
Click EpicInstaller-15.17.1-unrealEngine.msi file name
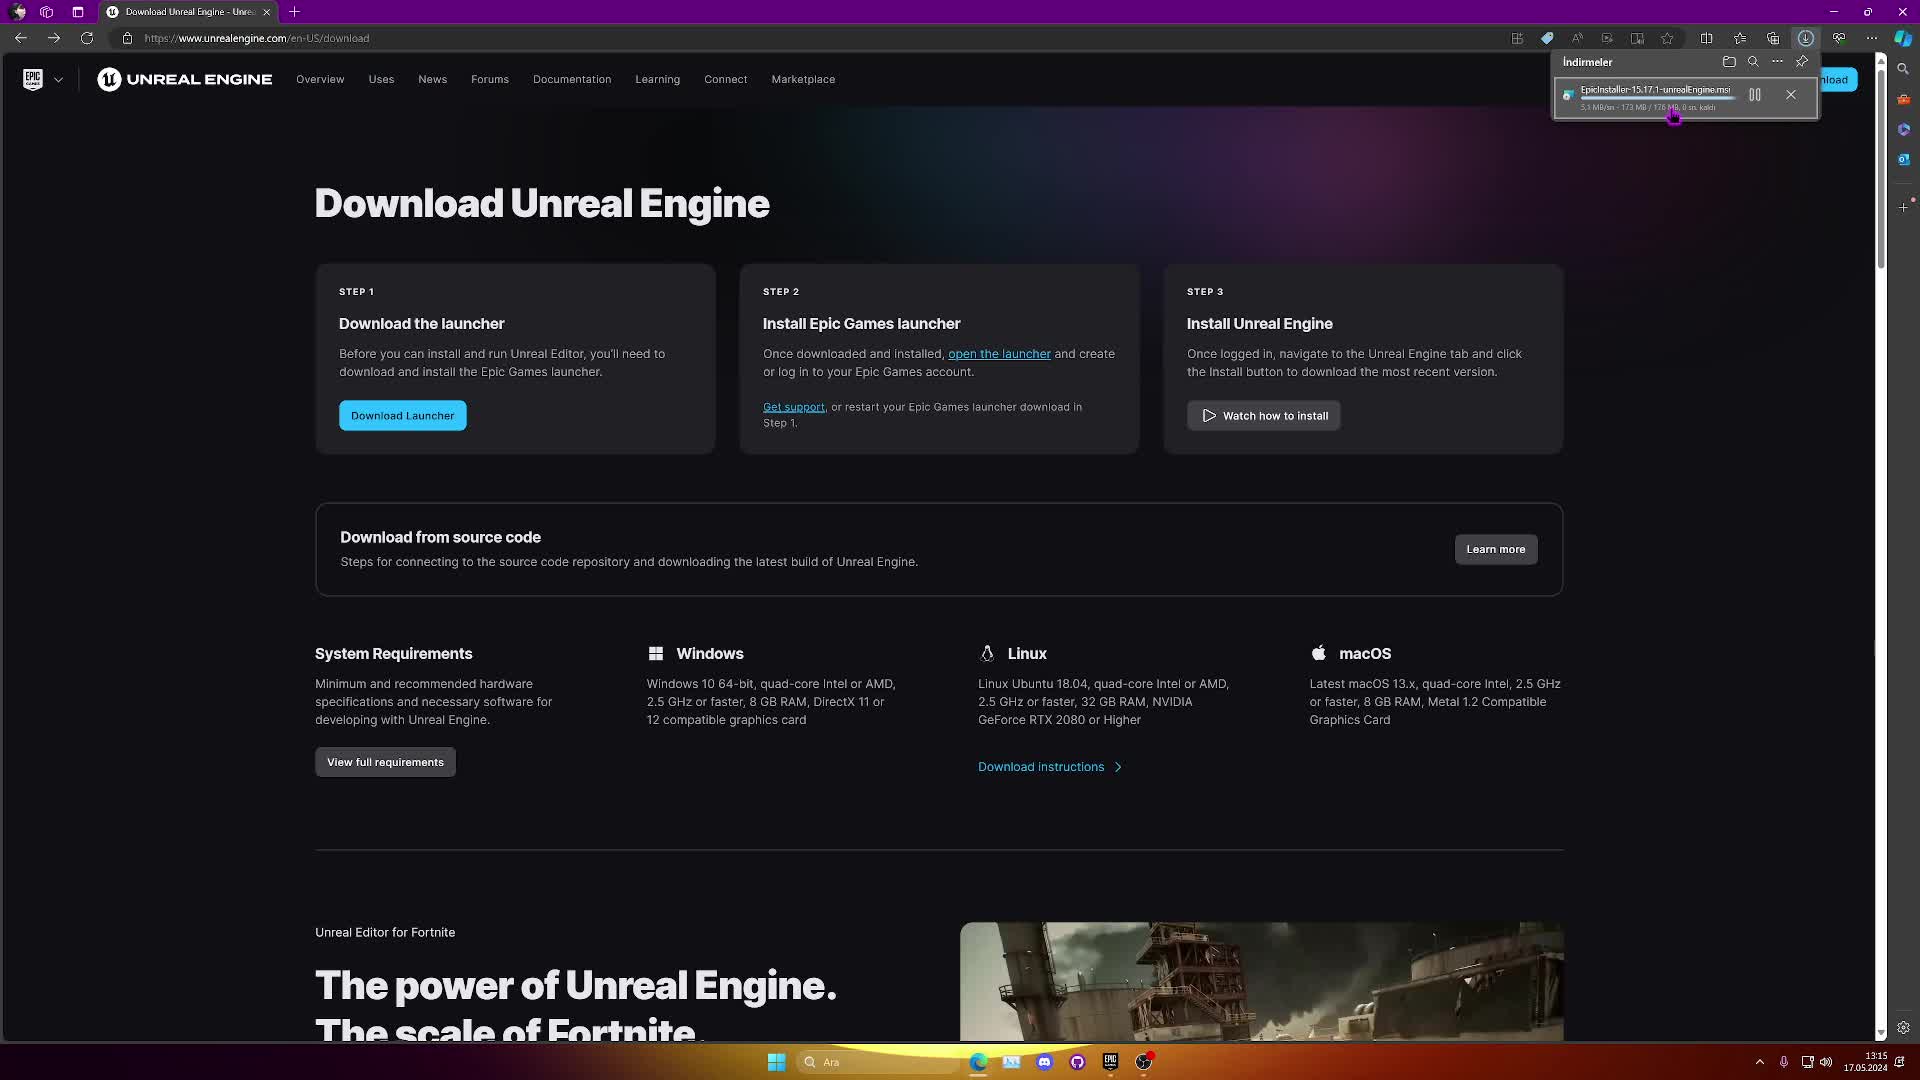(1655, 90)
